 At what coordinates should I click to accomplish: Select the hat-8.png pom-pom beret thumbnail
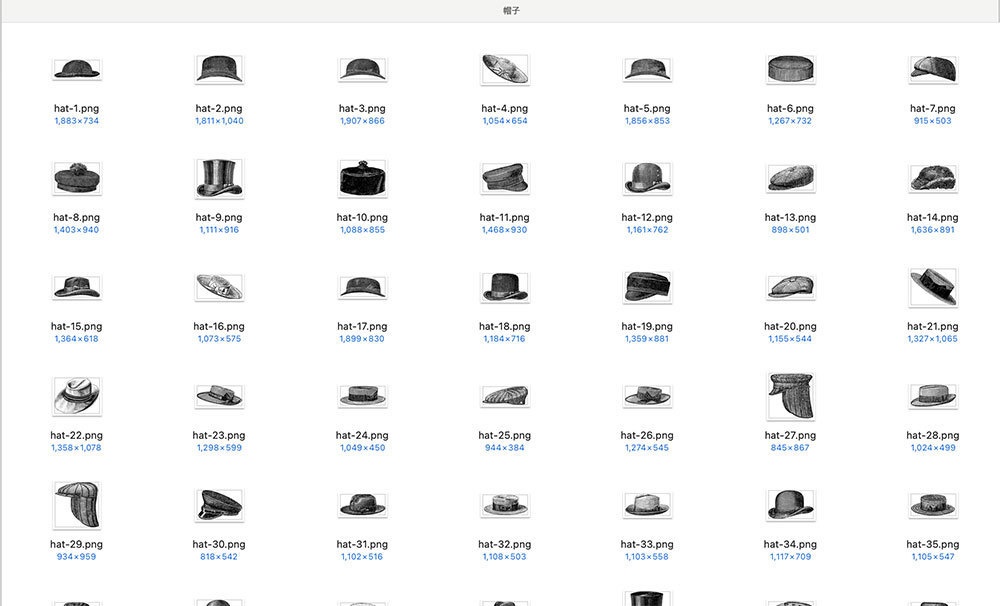(x=77, y=178)
